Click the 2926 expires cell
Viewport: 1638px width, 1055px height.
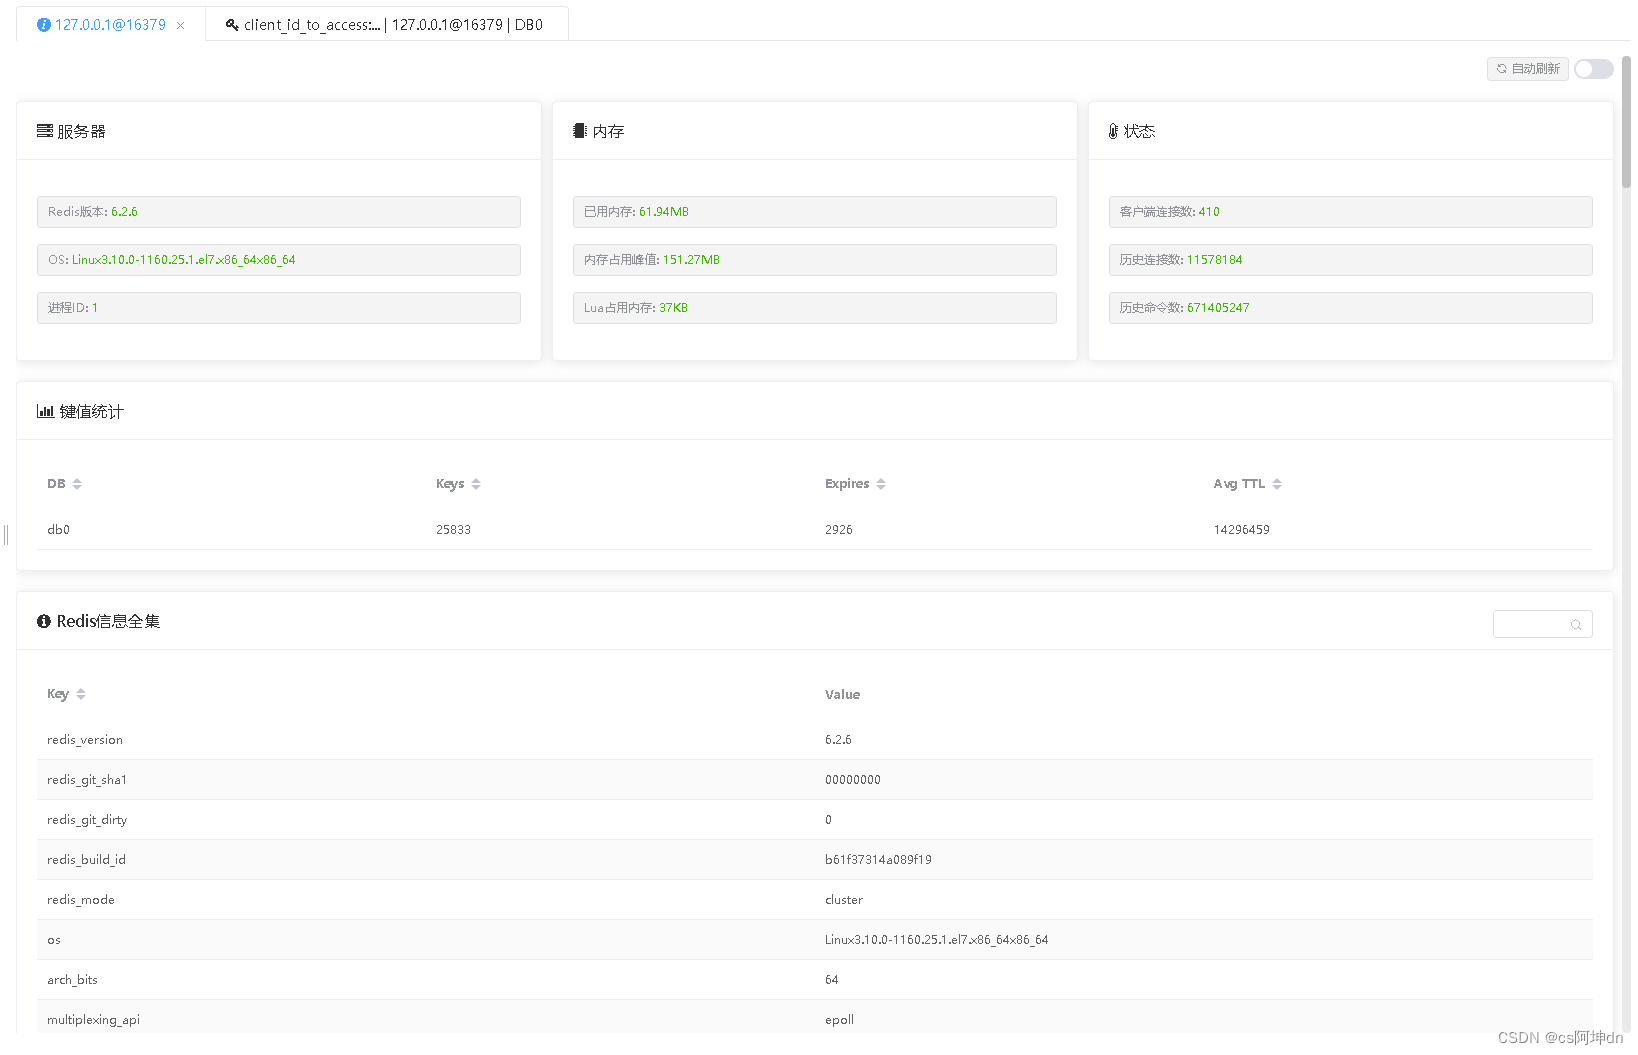coord(839,530)
